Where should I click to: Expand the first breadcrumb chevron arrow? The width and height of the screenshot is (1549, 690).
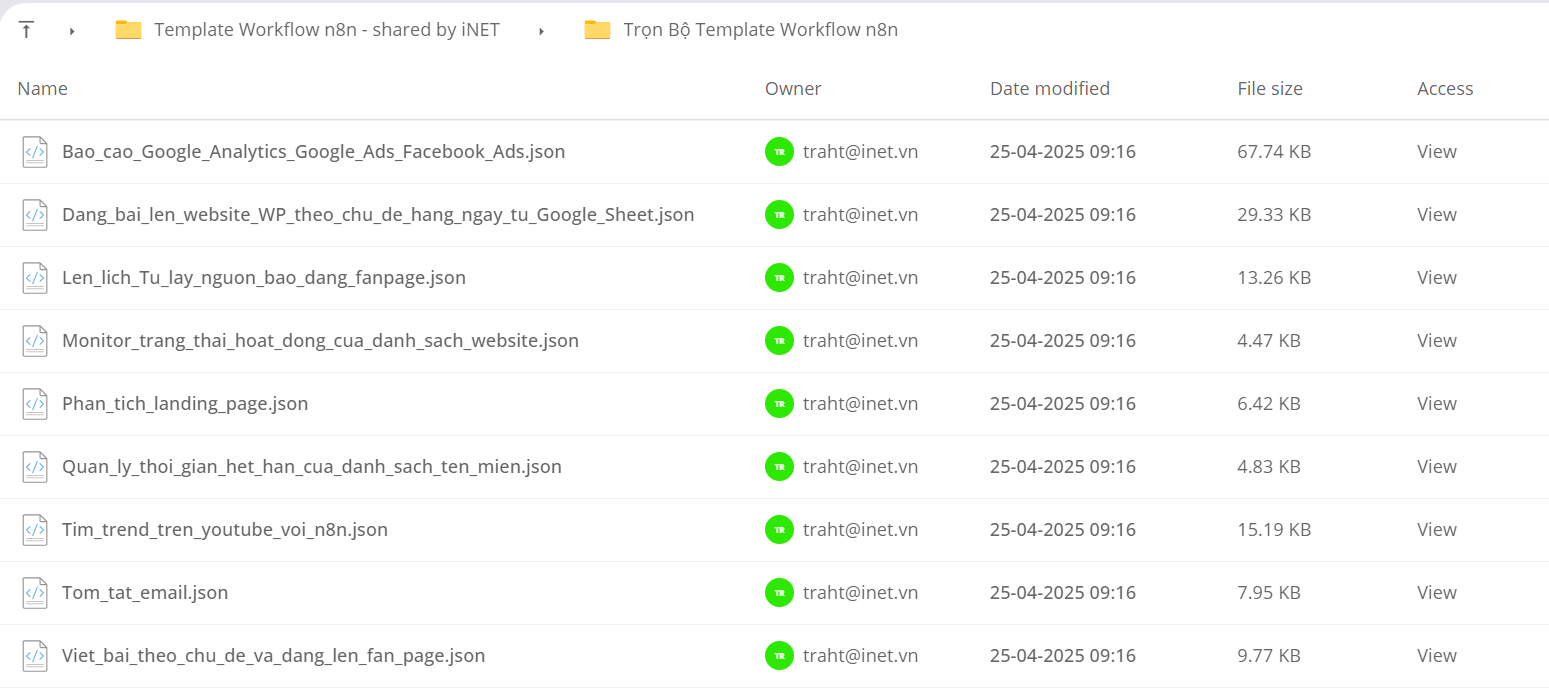72,31
